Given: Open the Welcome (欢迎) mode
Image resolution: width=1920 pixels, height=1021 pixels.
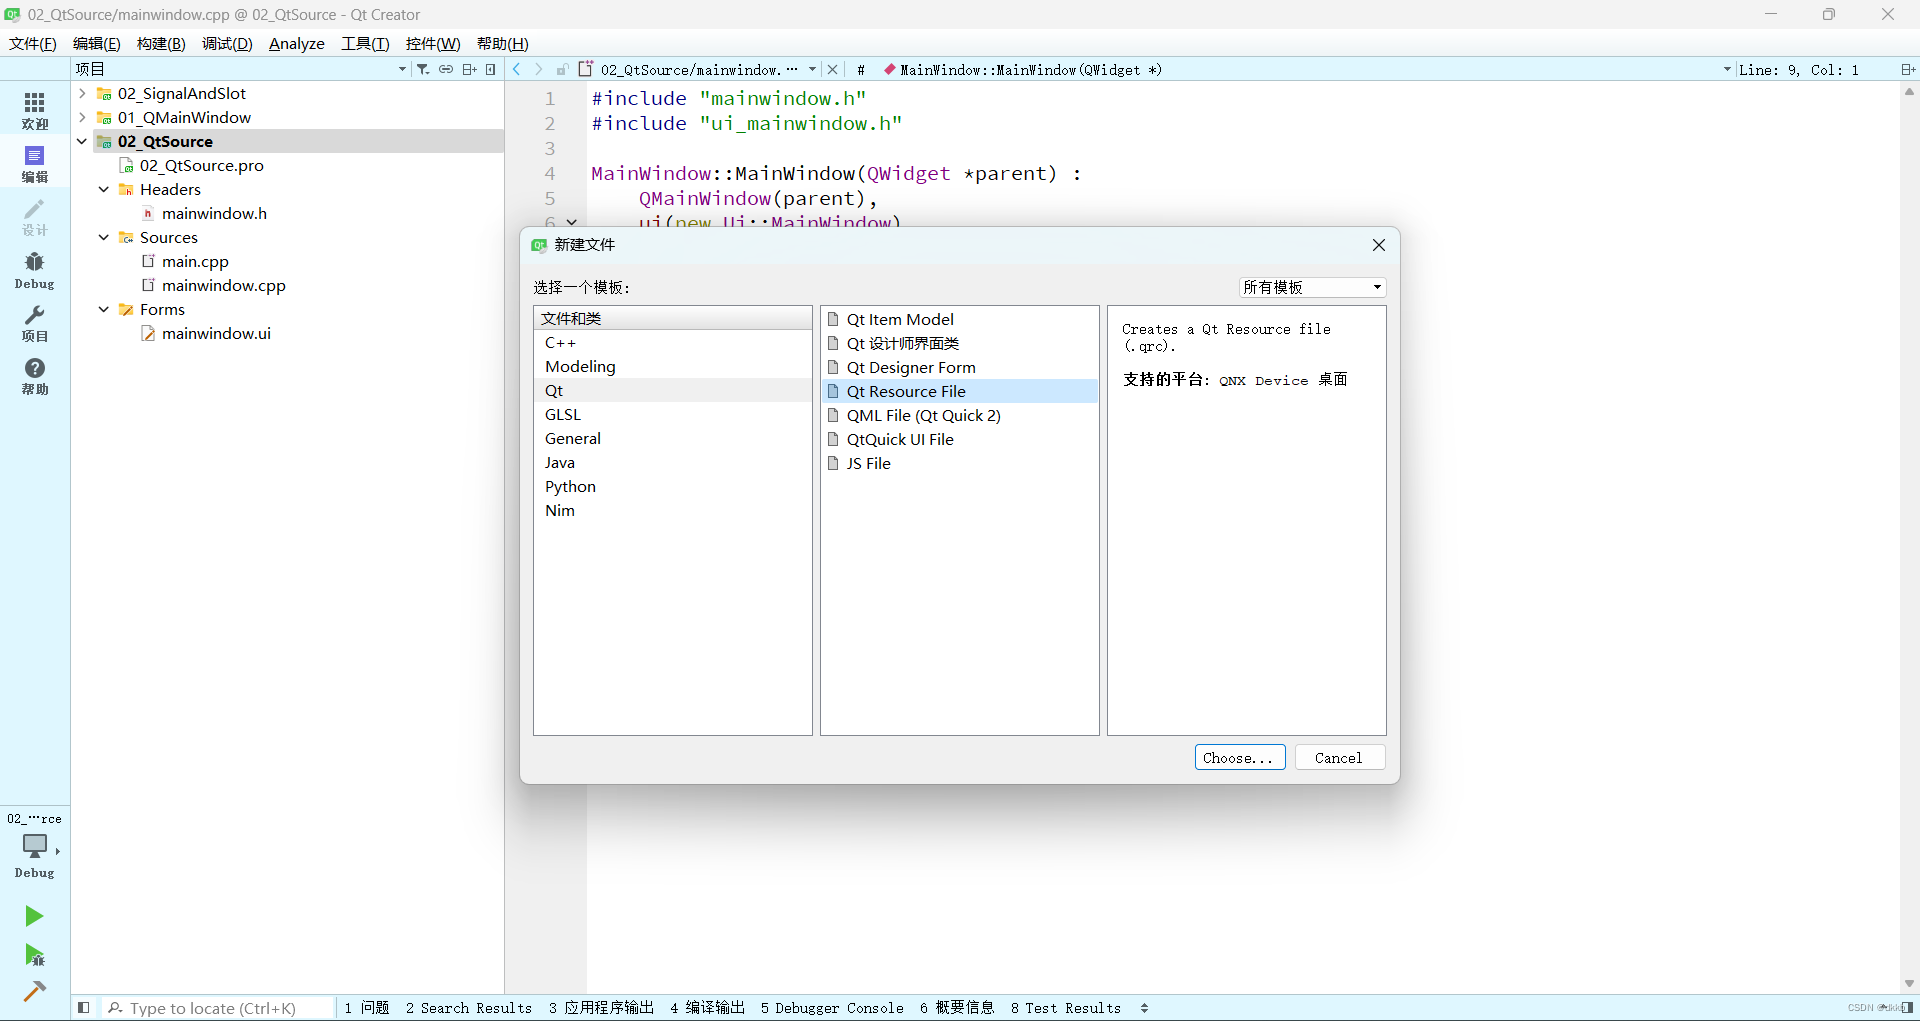Looking at the screenshot, I should [x=35, y=110].
